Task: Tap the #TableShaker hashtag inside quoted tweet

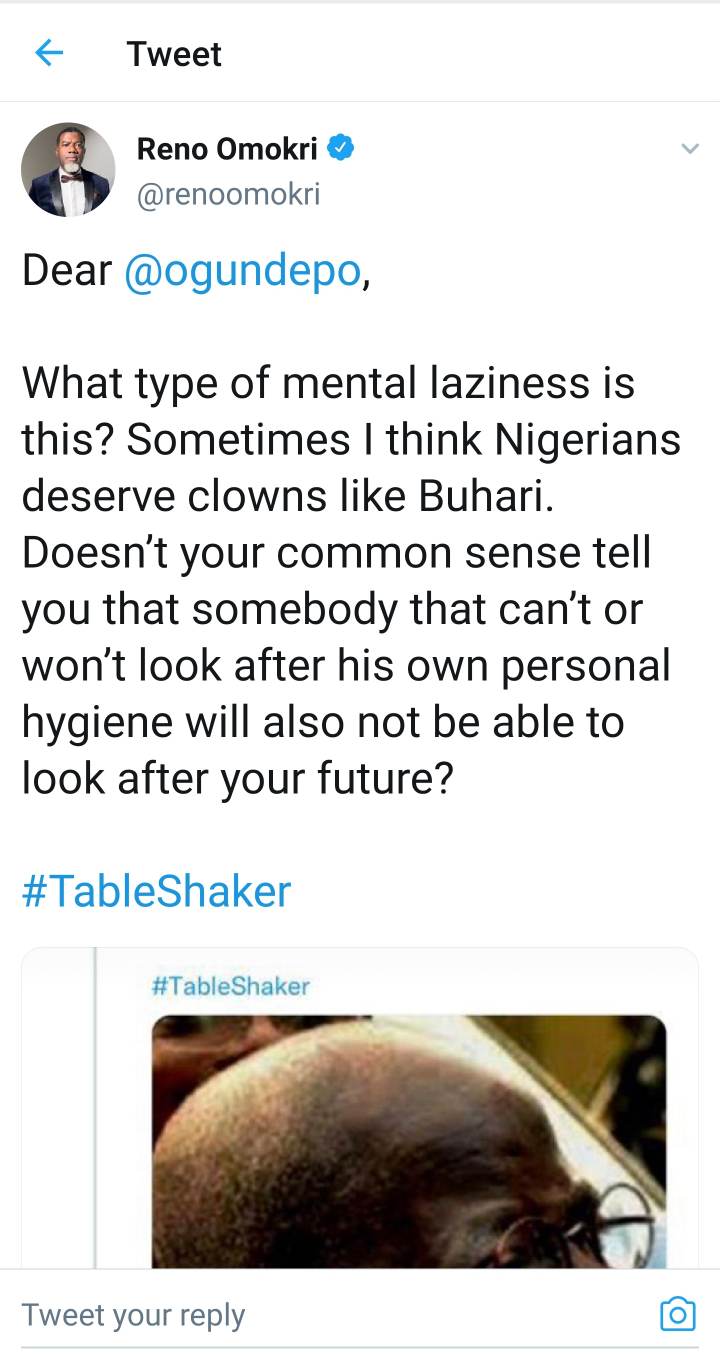Action: coord(231,987)
